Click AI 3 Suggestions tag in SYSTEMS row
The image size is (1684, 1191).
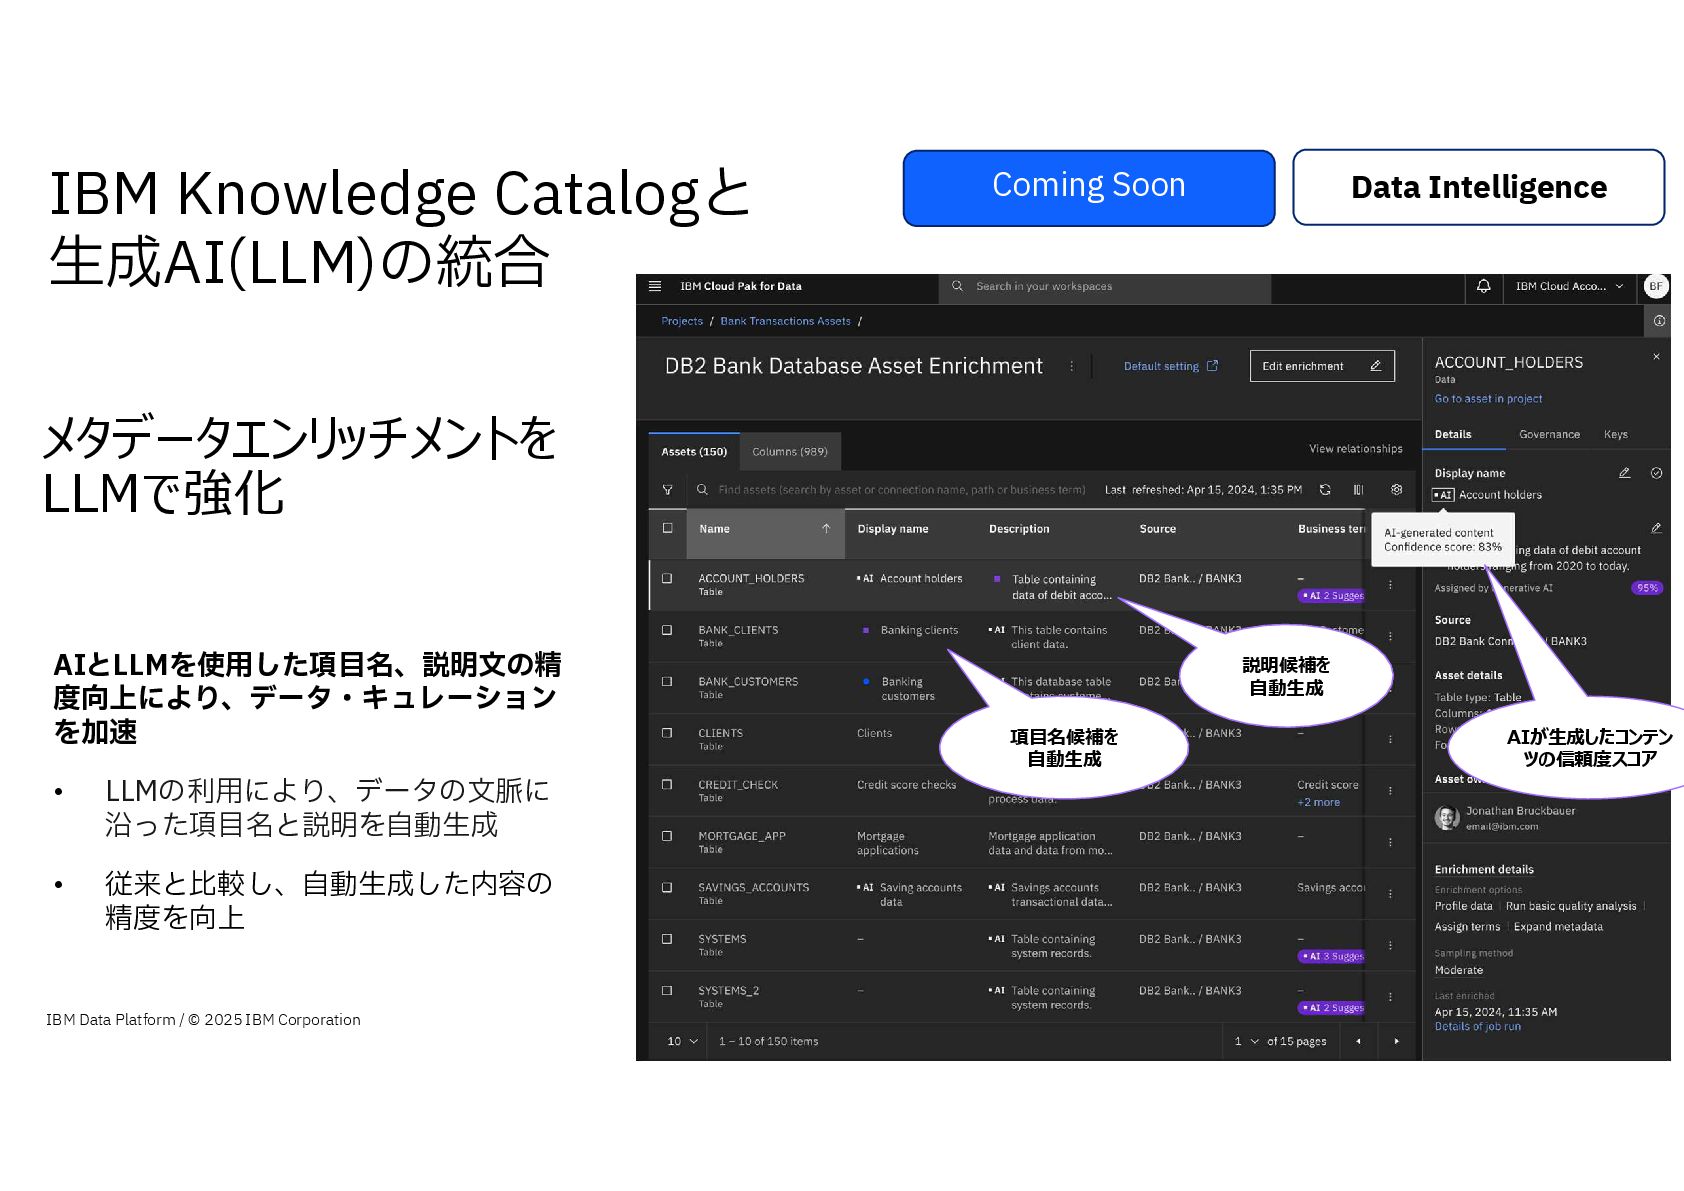tap(1331, 957)
